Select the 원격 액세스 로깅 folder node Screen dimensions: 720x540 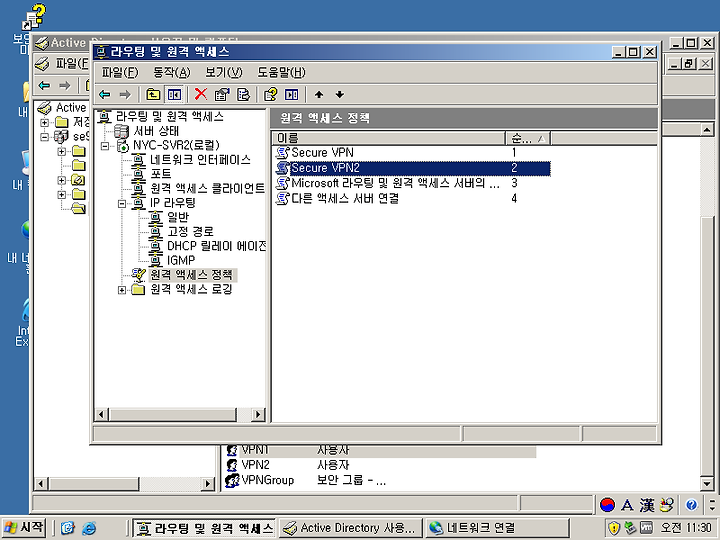coord(182,289)
